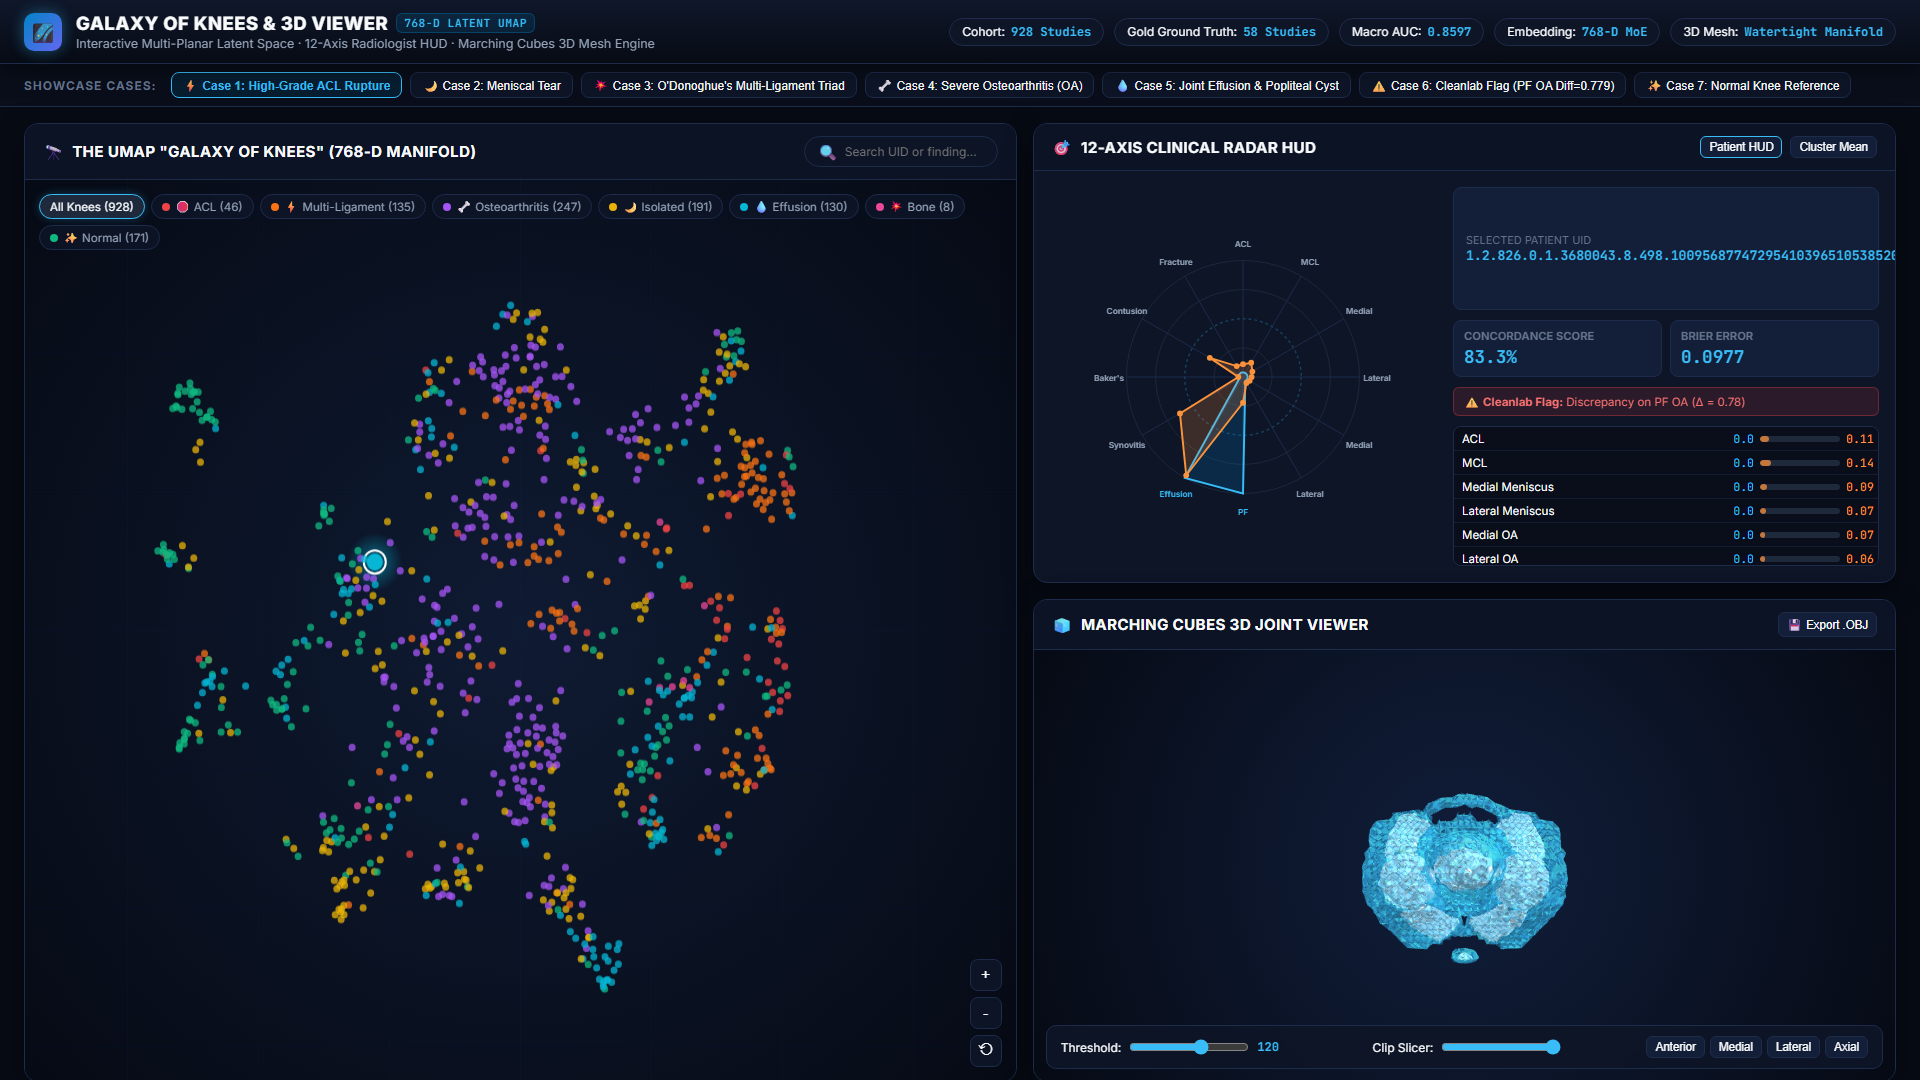This screenshot has height=1080, width=1920.
Task: Select the Axial view
Action: (x=1846, y=1047)
